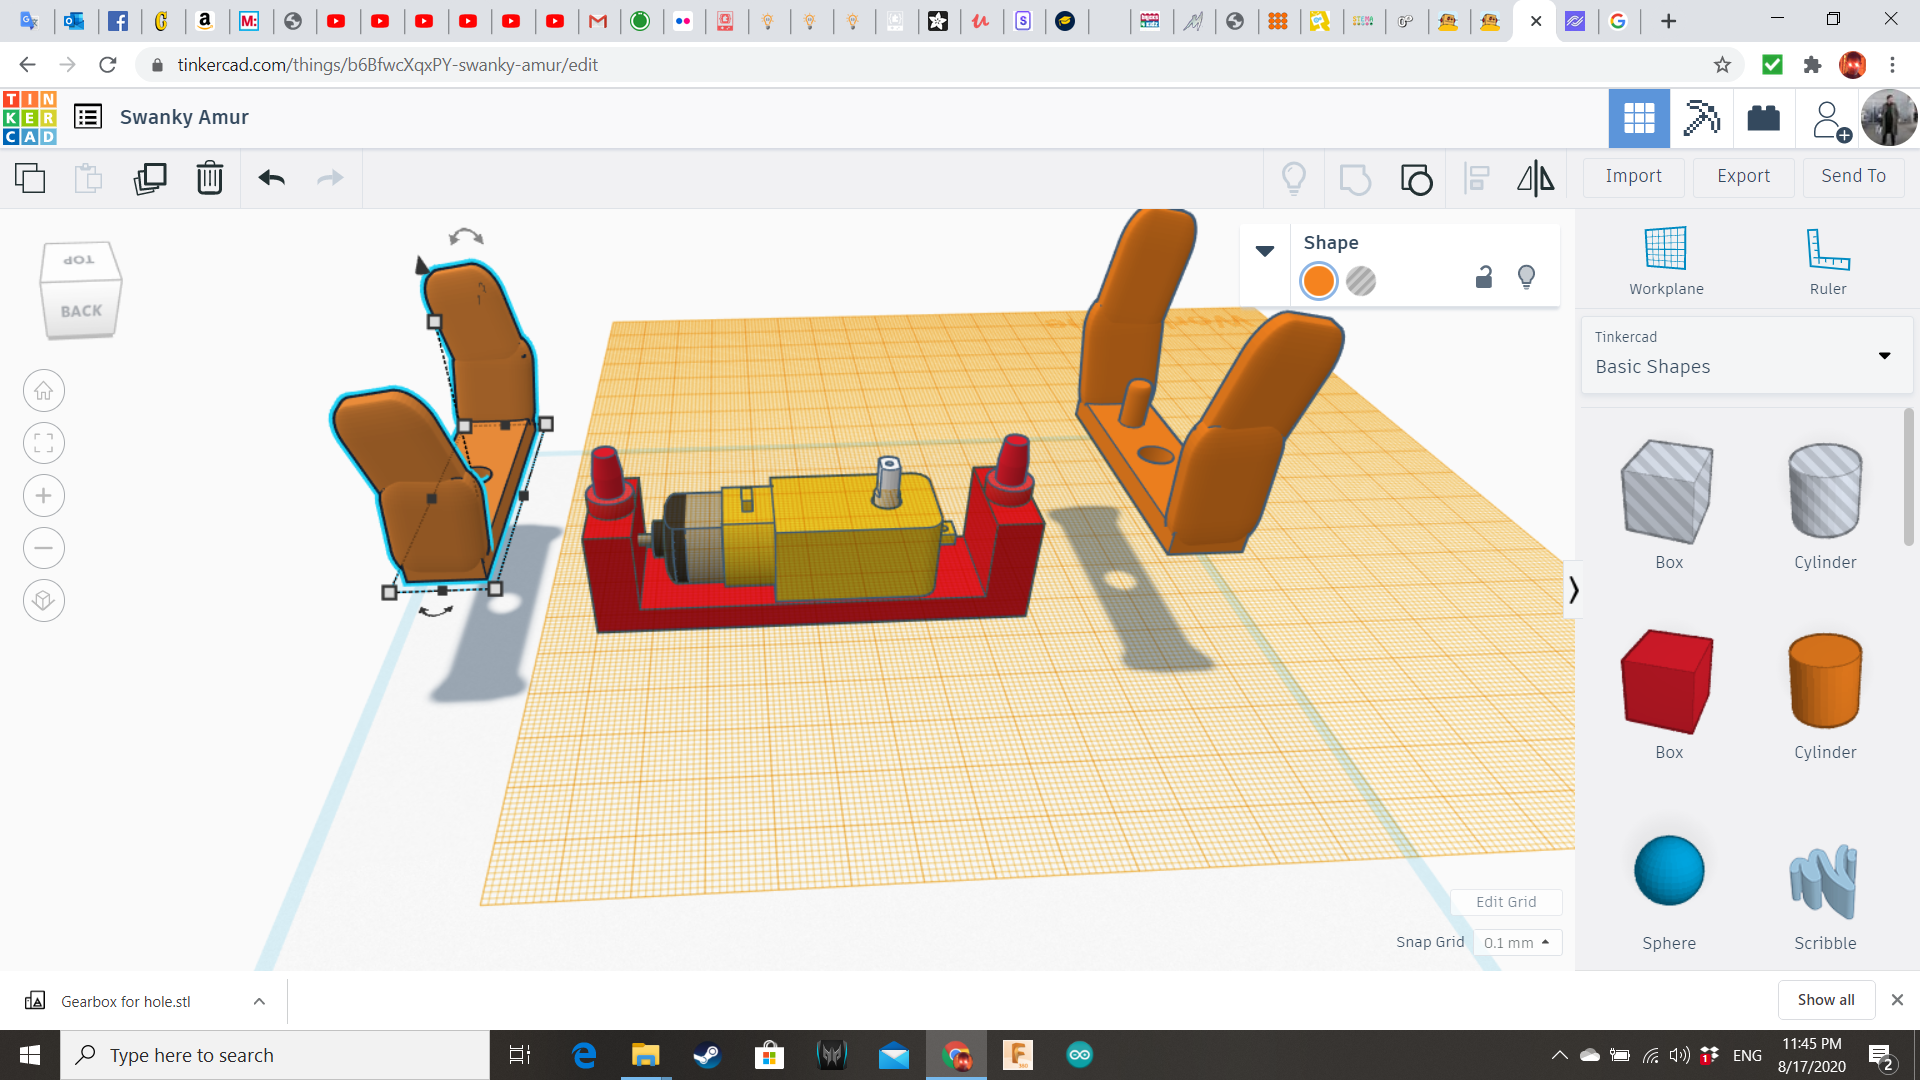Mirror the selected shape
Screen dimensions: 1920x1080
[x=1535, y=179]
